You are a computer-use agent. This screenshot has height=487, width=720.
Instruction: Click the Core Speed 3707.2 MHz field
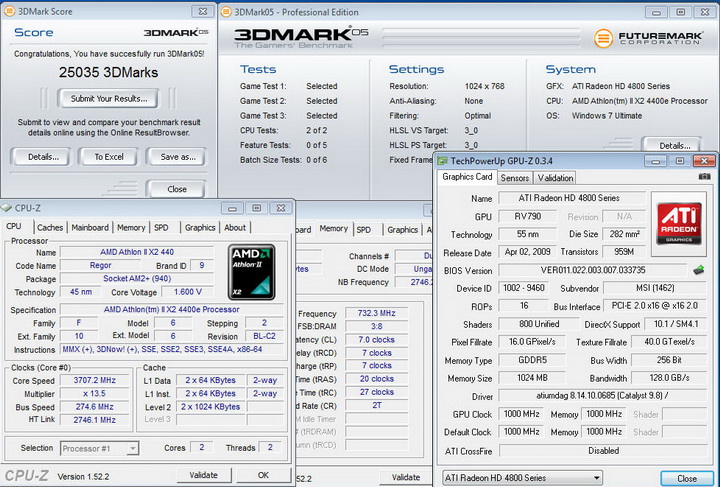(95, 381)
